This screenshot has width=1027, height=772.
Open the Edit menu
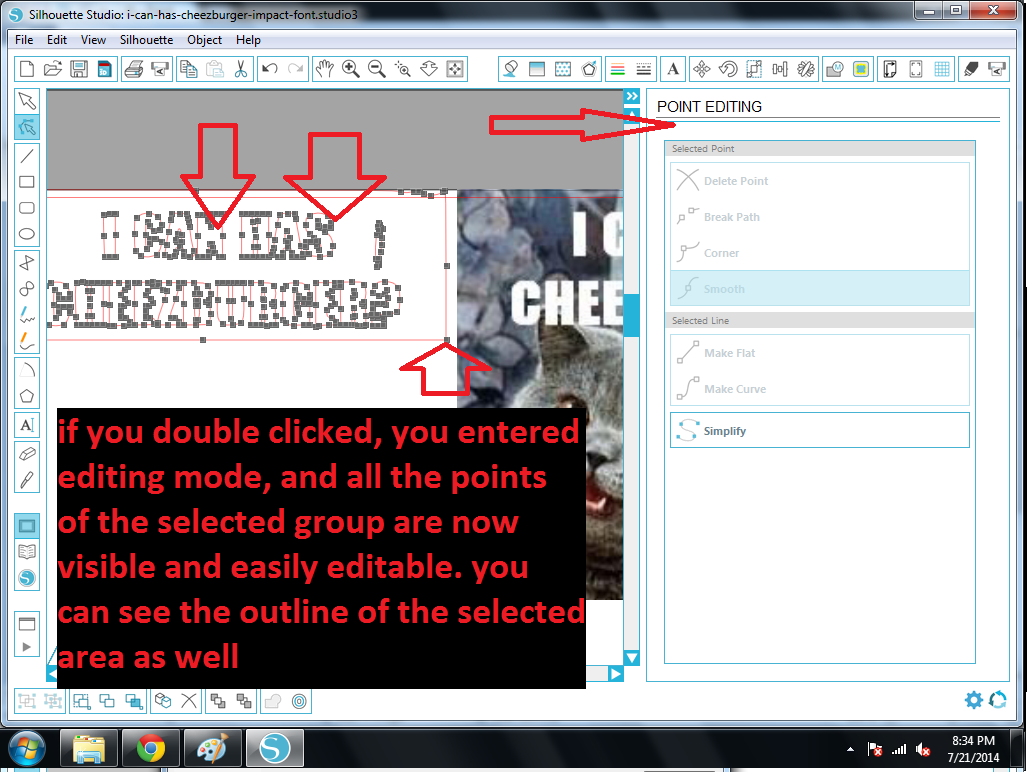coord(56,40)
